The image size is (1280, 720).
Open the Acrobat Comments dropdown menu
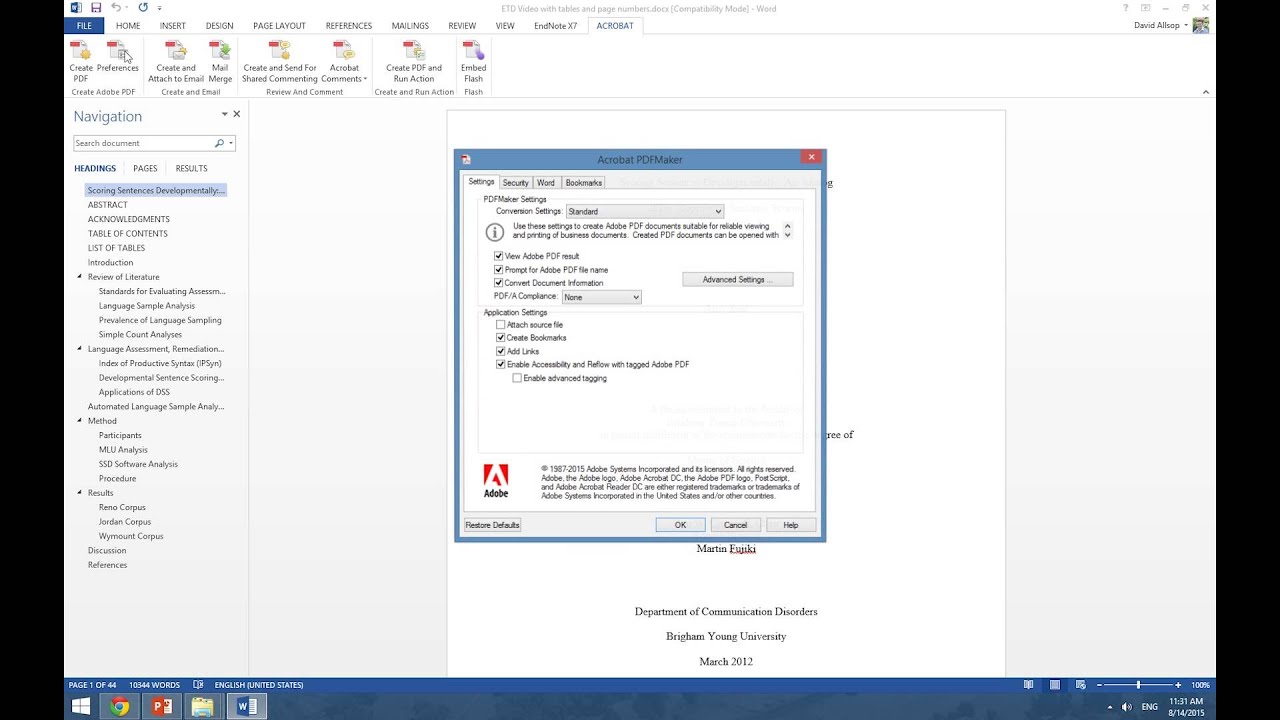click(344, 61)
